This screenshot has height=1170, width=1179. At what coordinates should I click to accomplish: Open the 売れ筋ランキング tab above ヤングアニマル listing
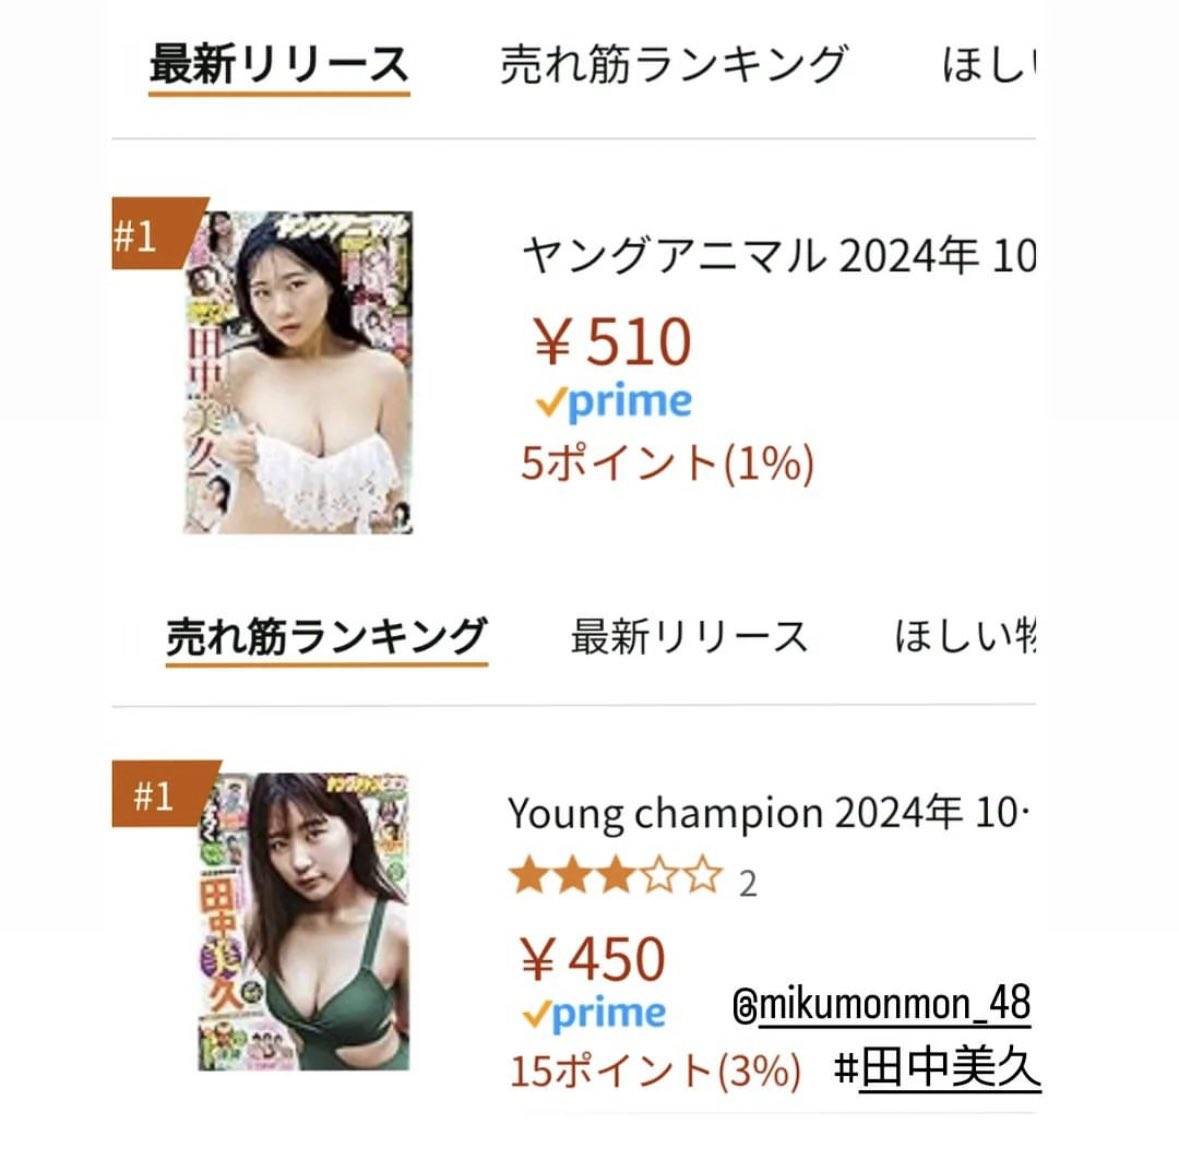(x=673, y=65)
